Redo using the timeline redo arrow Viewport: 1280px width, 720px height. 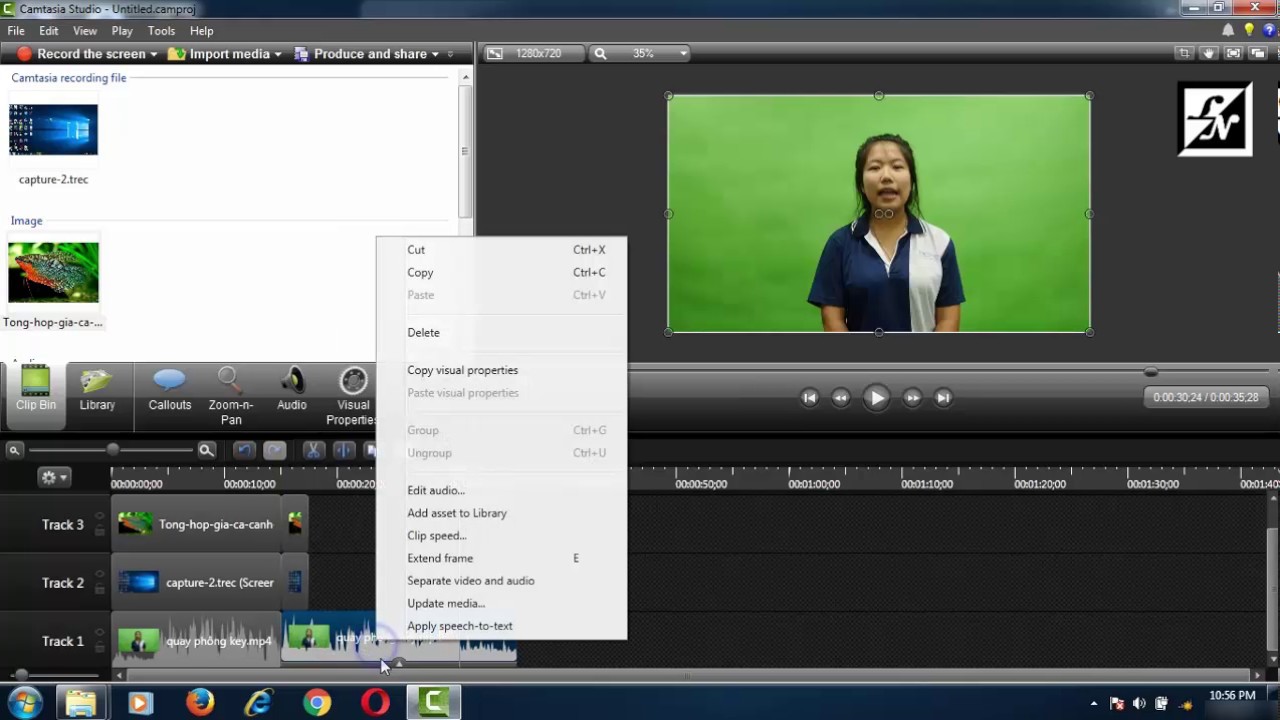pos(274,451)
